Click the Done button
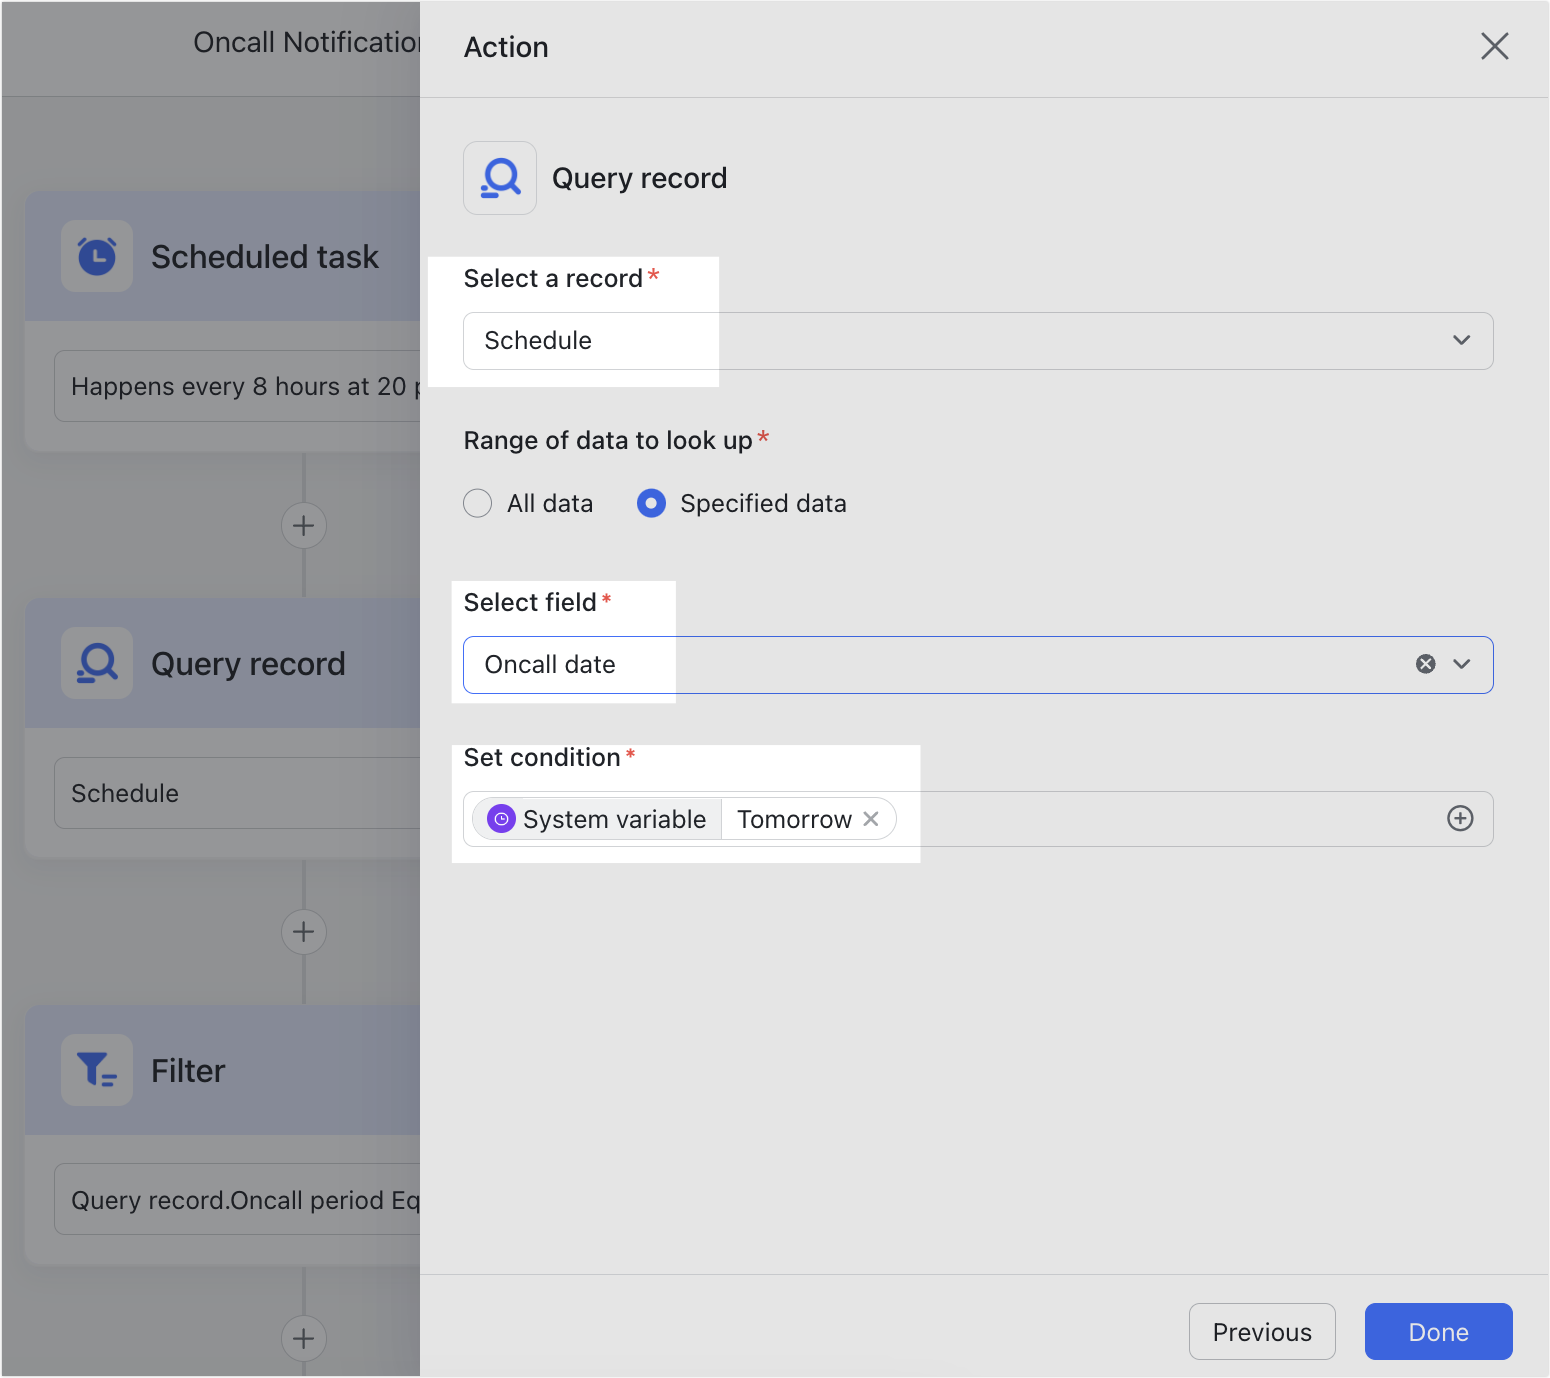Image resolution: width=1550 pixels, height=1378 pixels. 1438,1331
